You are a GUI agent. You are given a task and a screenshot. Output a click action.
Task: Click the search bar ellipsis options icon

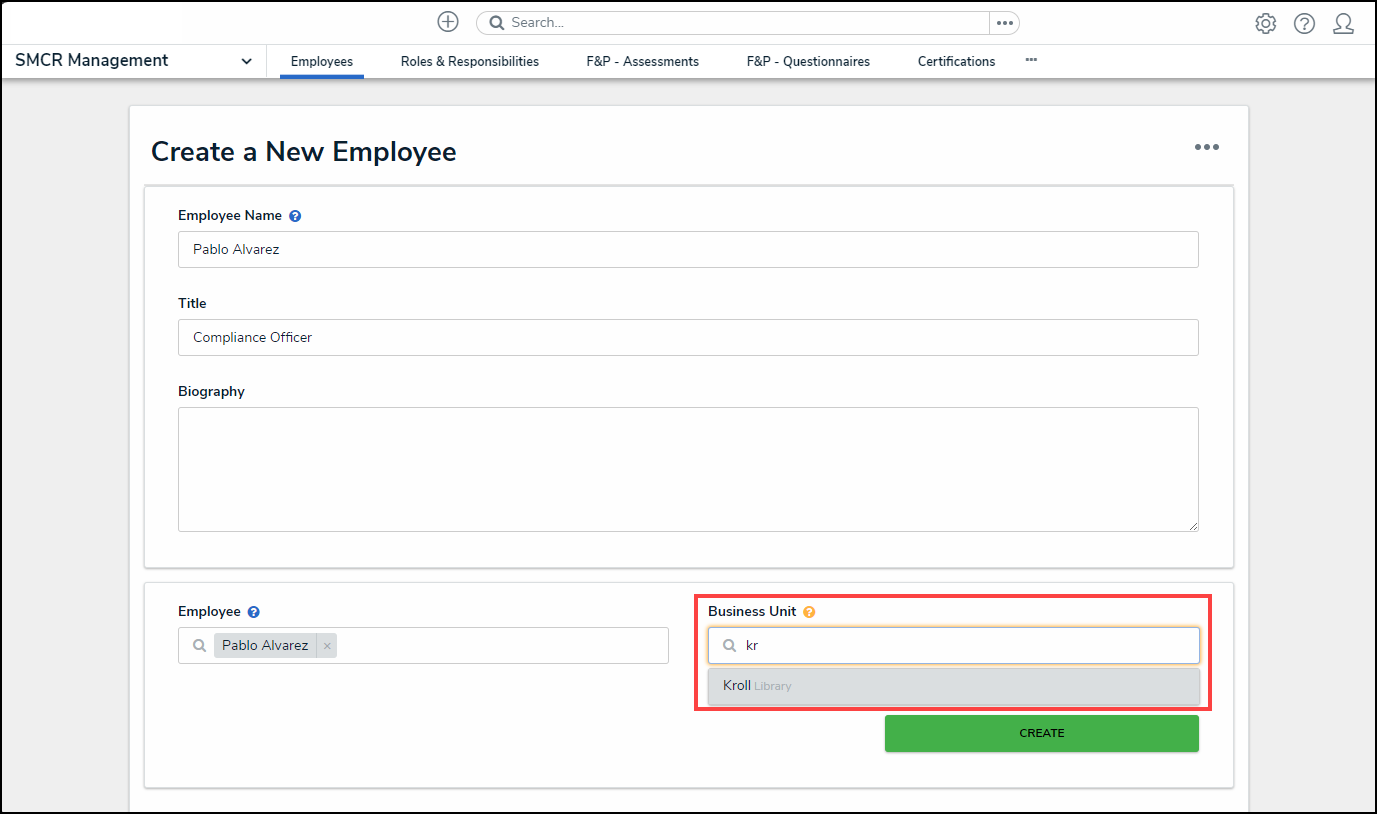coord(1004,23)
